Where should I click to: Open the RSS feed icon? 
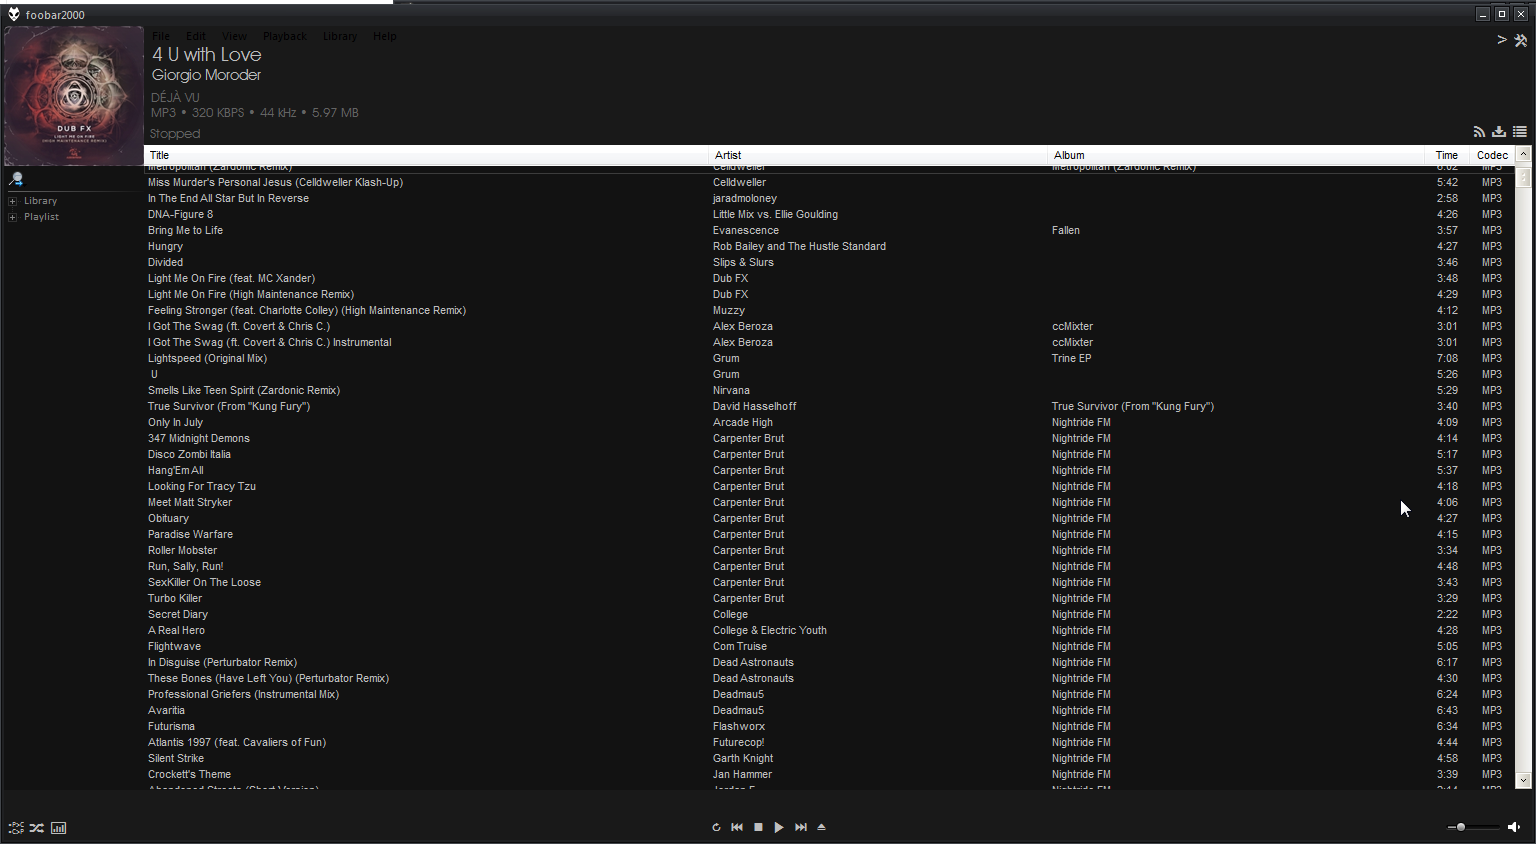click(x=1479, y=132)
